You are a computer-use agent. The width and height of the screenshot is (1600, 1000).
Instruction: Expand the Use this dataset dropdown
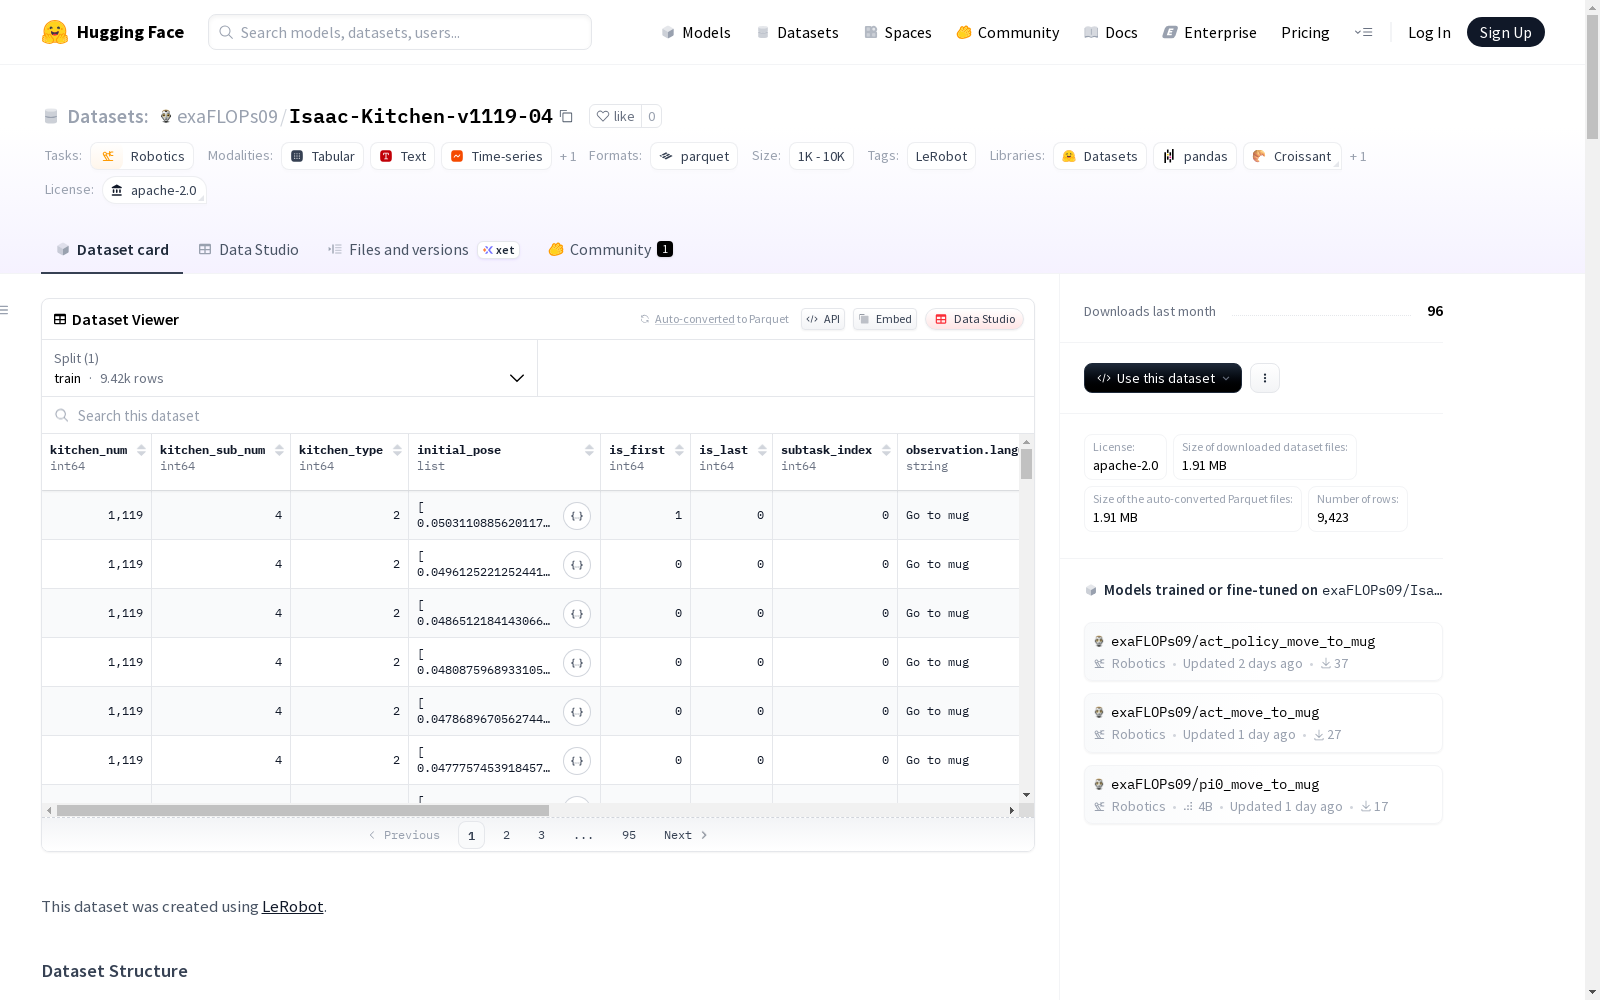pos(1162,378)
